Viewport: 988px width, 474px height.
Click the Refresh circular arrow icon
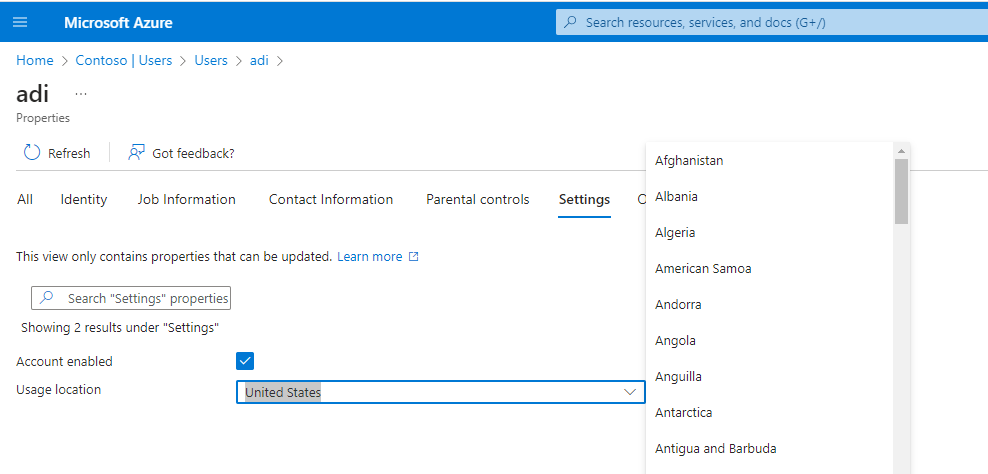coord(32,153)
